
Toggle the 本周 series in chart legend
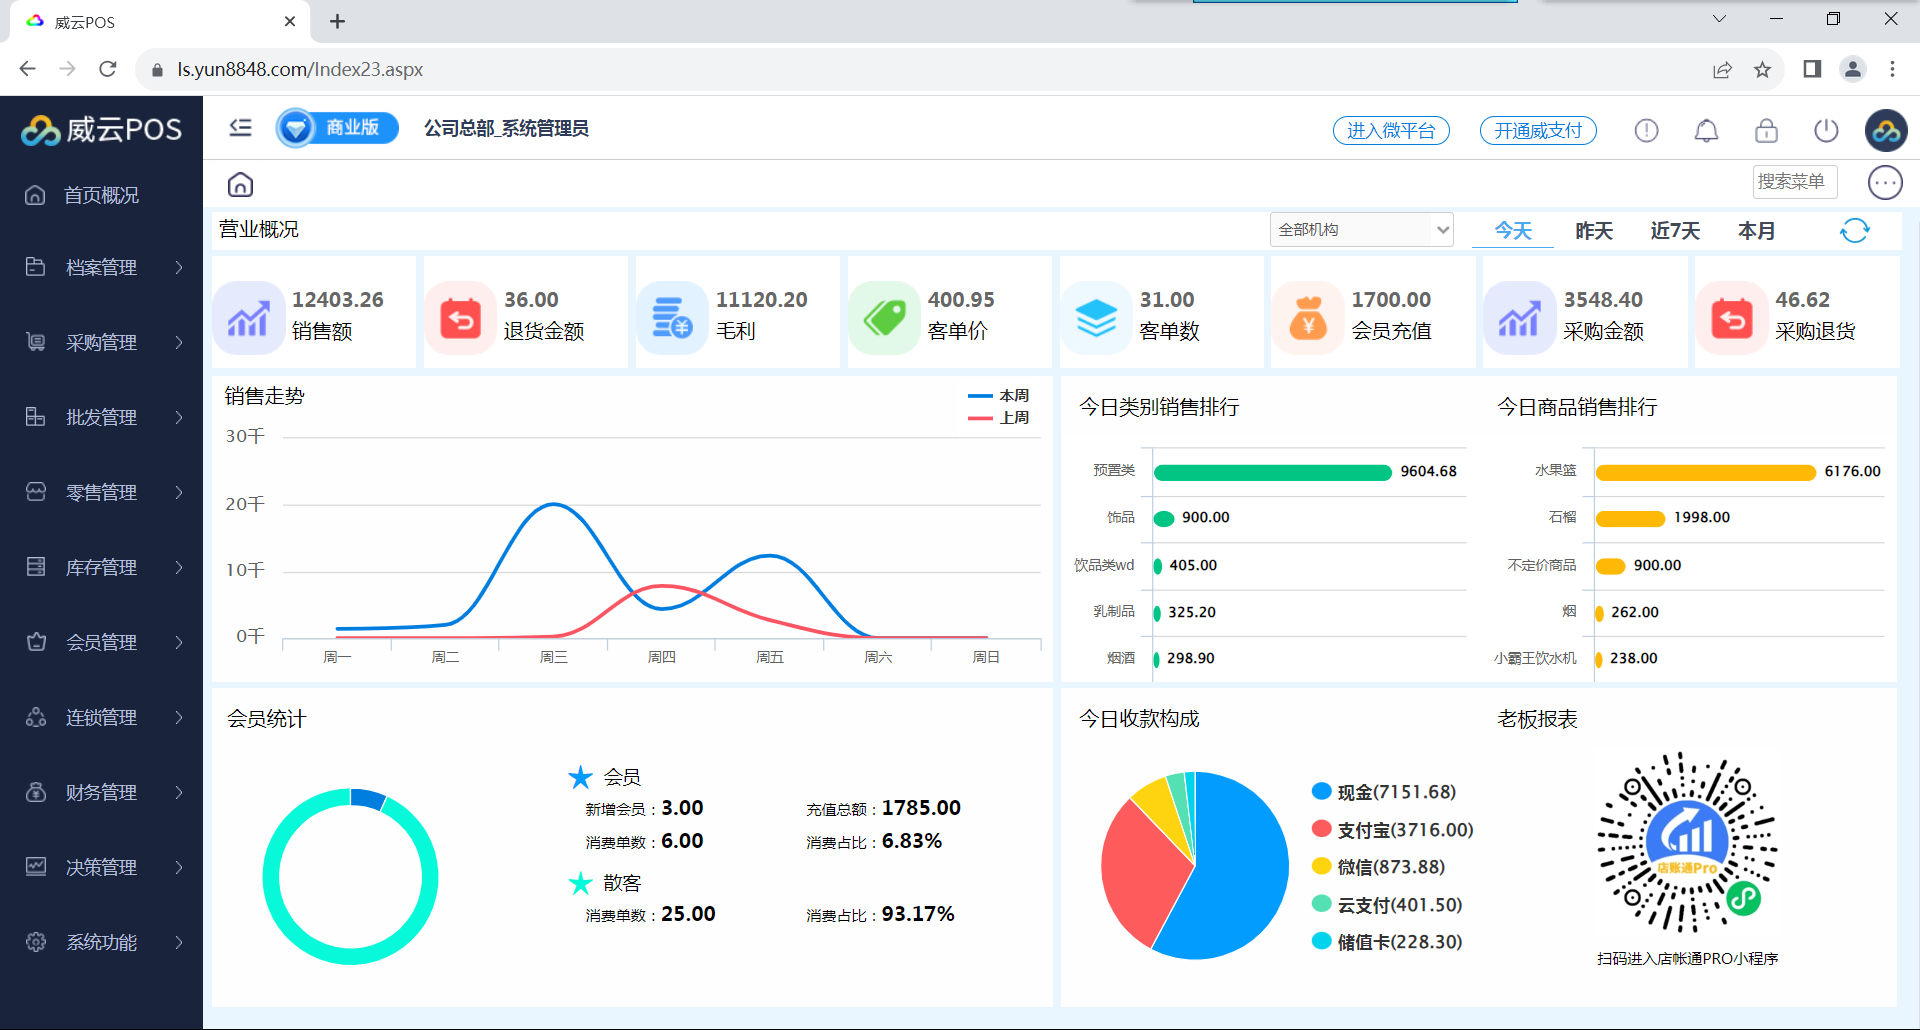(999, 396)
